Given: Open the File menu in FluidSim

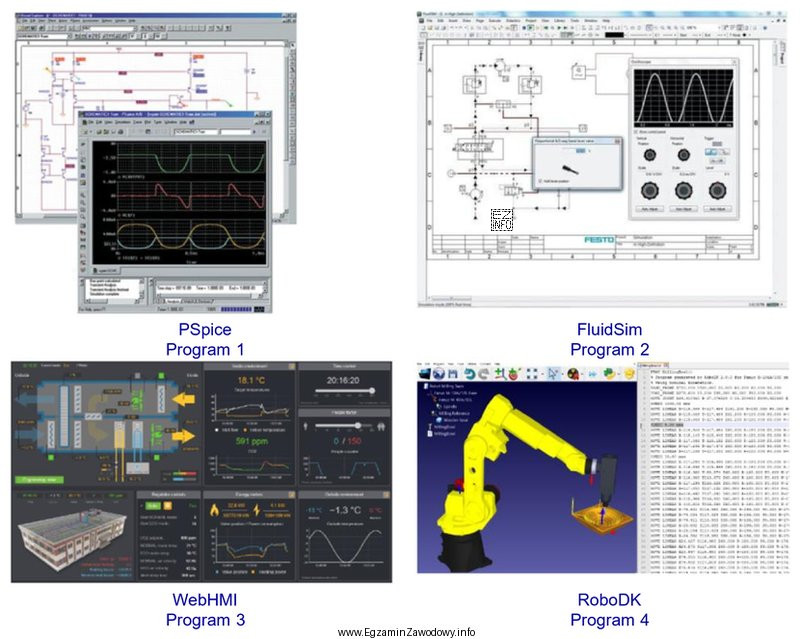Looking at the screenshot, I should coord(430,20).
